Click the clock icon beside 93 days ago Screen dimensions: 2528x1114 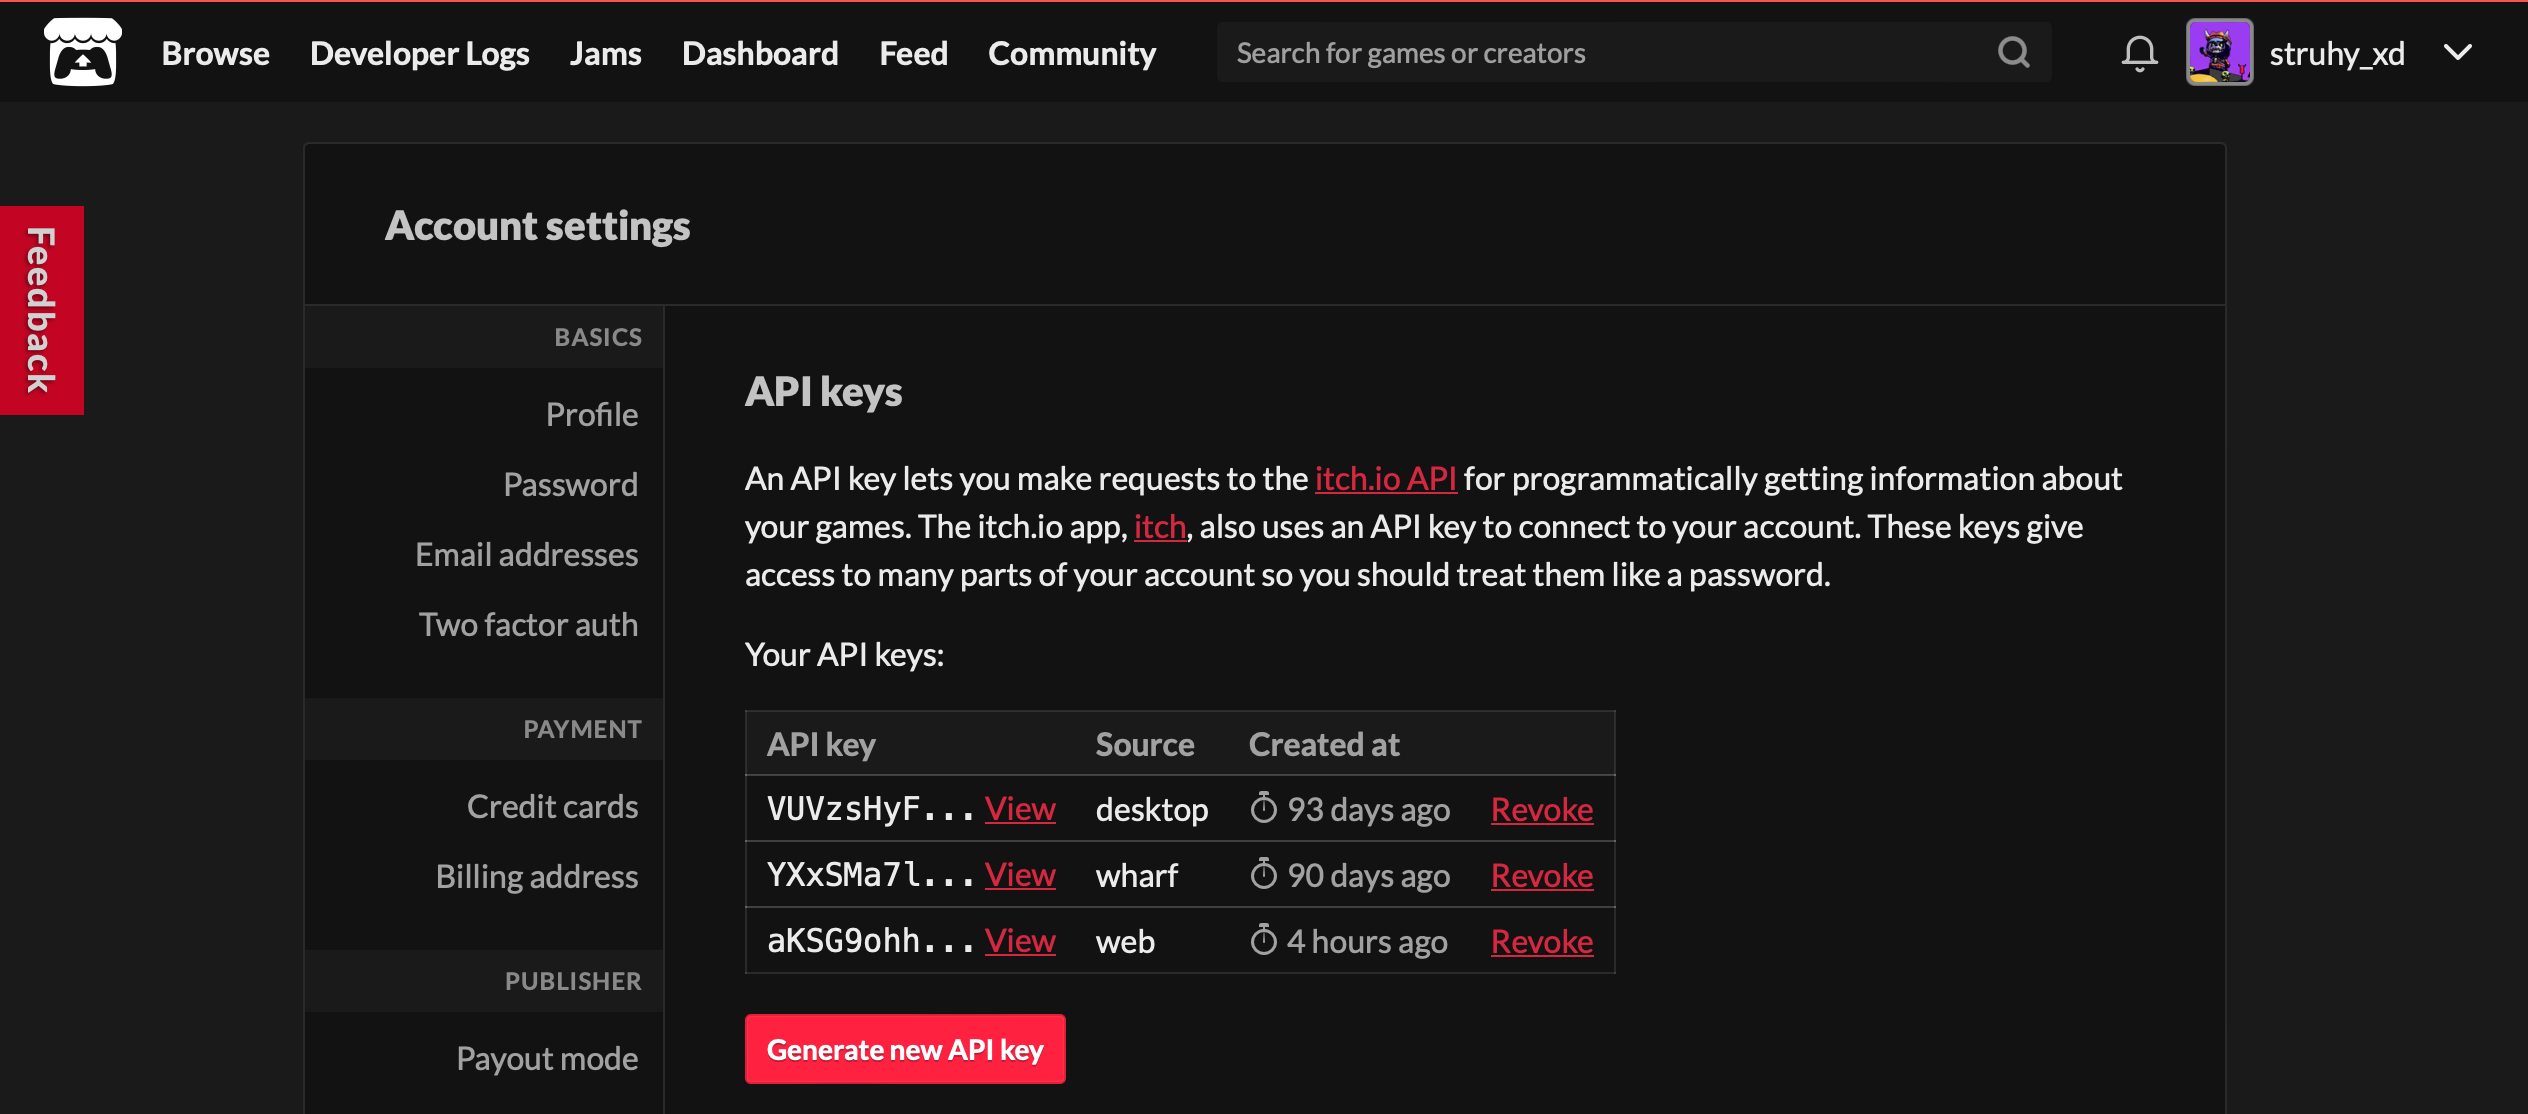point(1264,808)
